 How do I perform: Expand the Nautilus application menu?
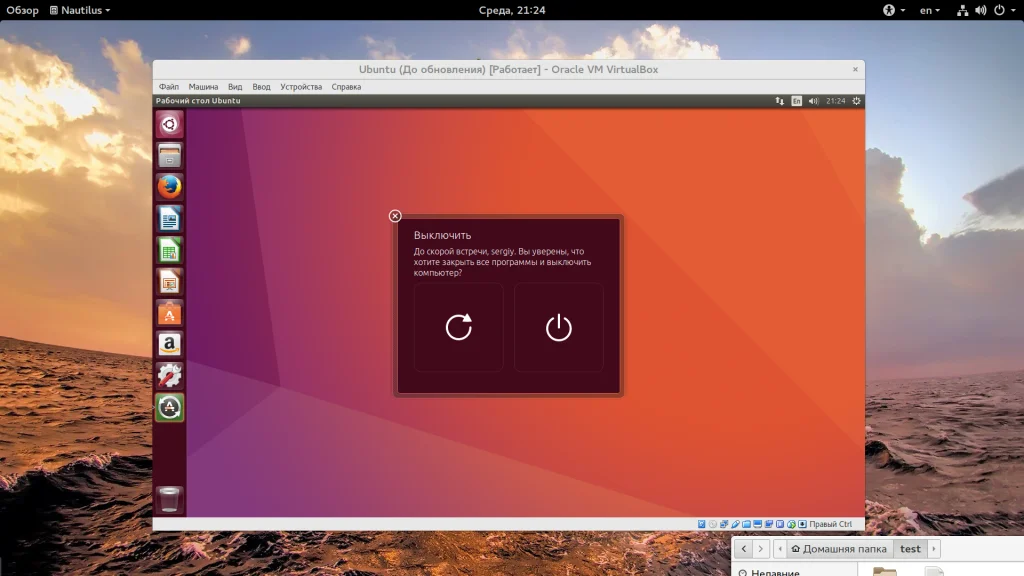(x=80, y=10)
